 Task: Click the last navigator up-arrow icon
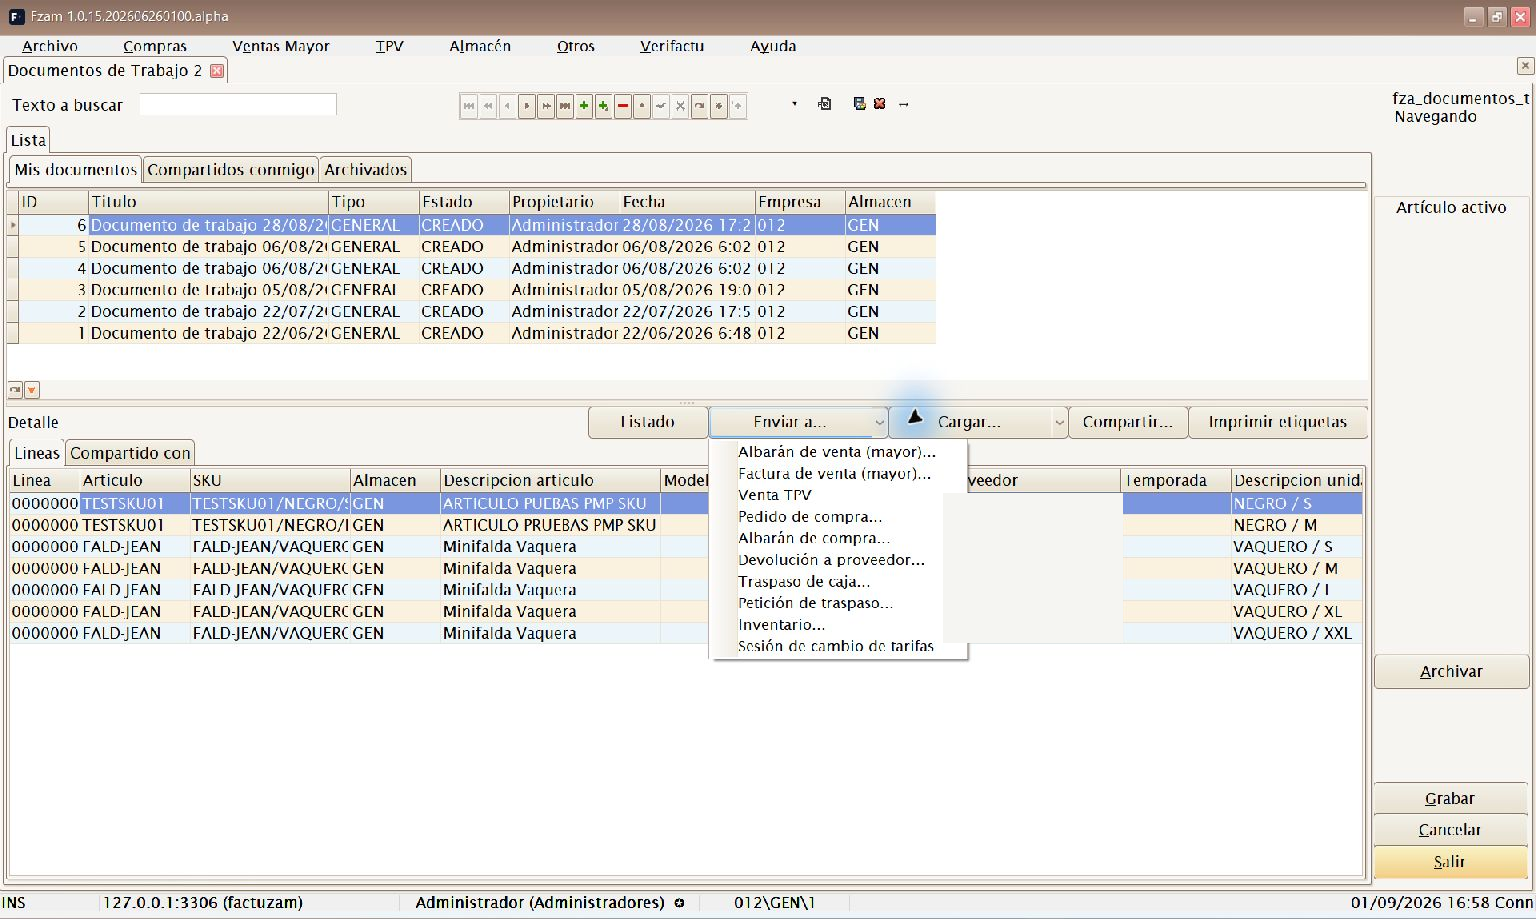pos(737,105)
